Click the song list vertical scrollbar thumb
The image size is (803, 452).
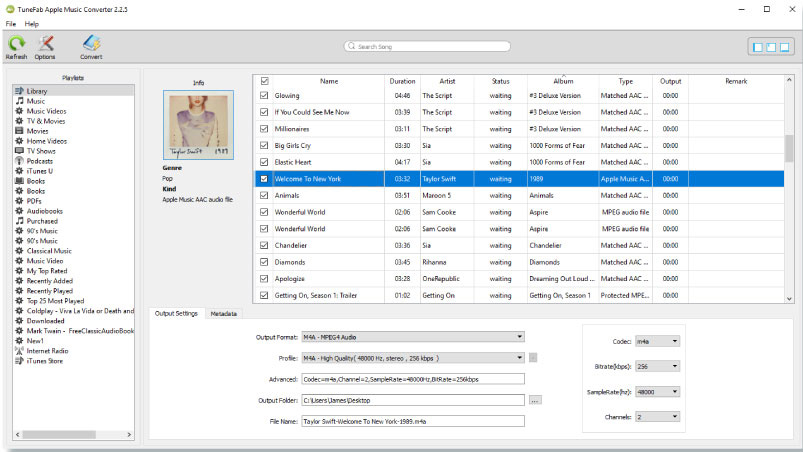click(x=789, y=148)
